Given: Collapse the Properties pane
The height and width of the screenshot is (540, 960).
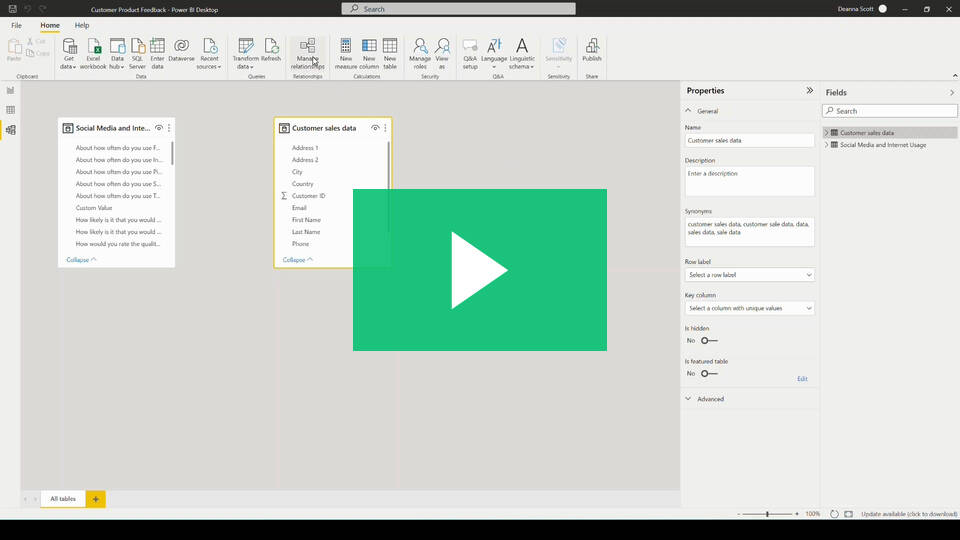Looking at the screenshot, I should pos(809,91).
